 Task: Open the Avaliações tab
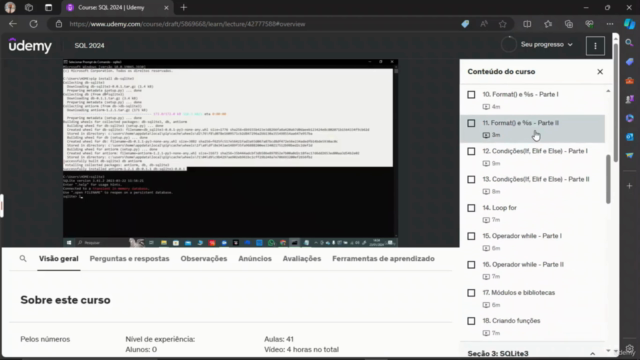point(302,259)
